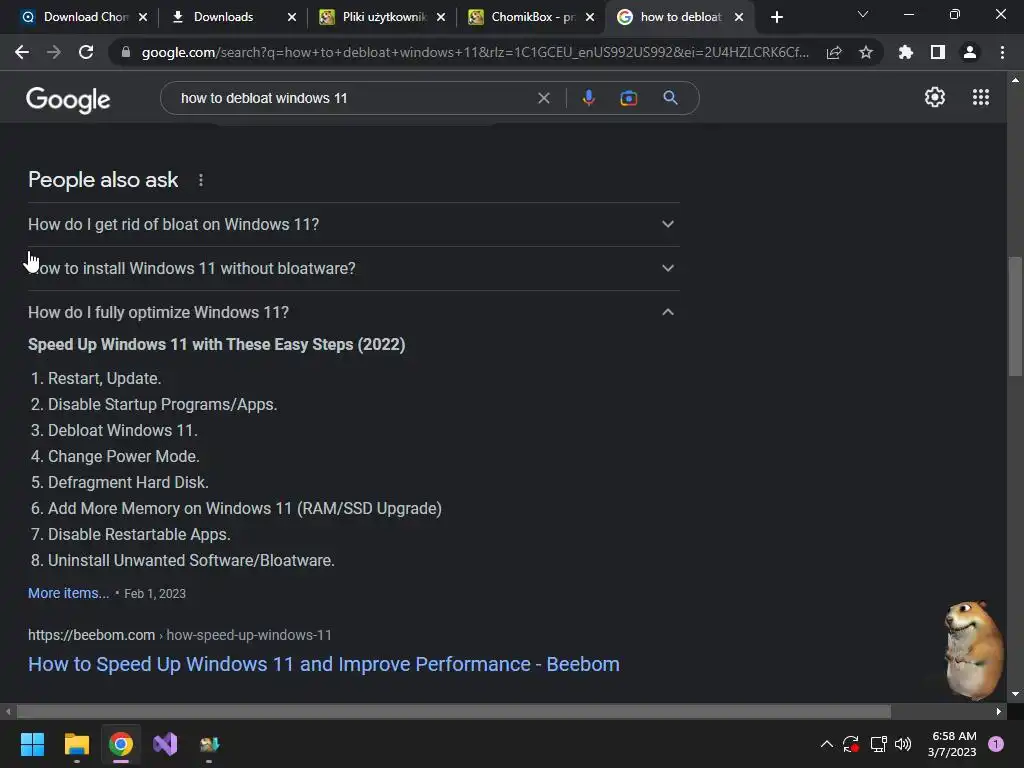Open Windows Start menu

coord(32,744)
